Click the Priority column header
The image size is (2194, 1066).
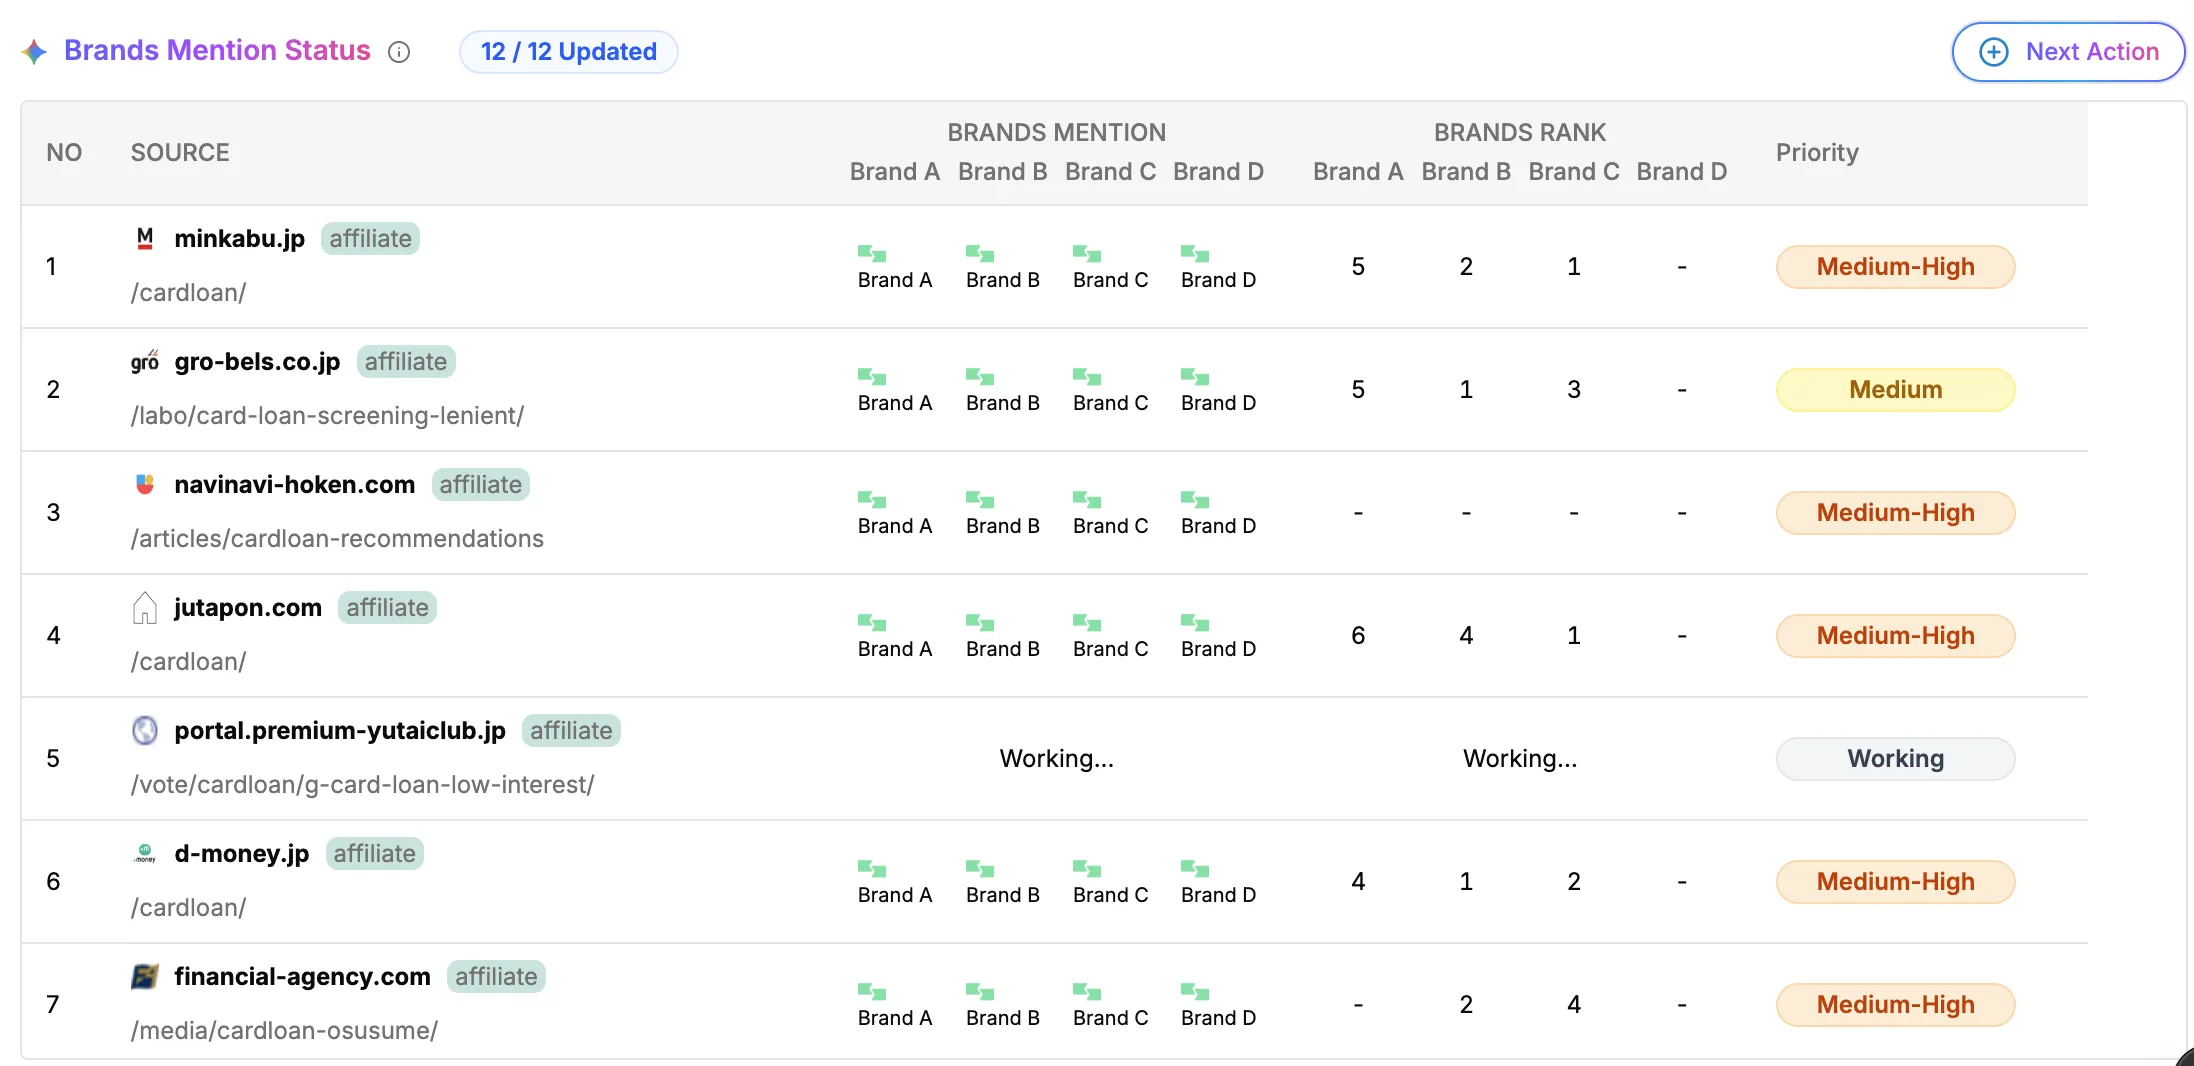coord(1816,152)
